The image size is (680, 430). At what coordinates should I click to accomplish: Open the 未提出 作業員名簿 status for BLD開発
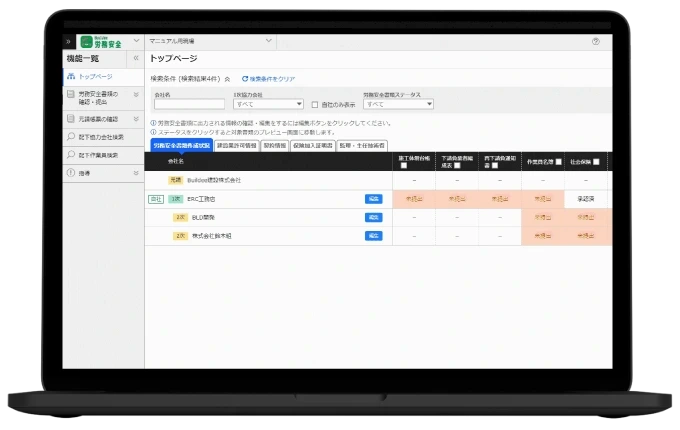coord(543,218)
